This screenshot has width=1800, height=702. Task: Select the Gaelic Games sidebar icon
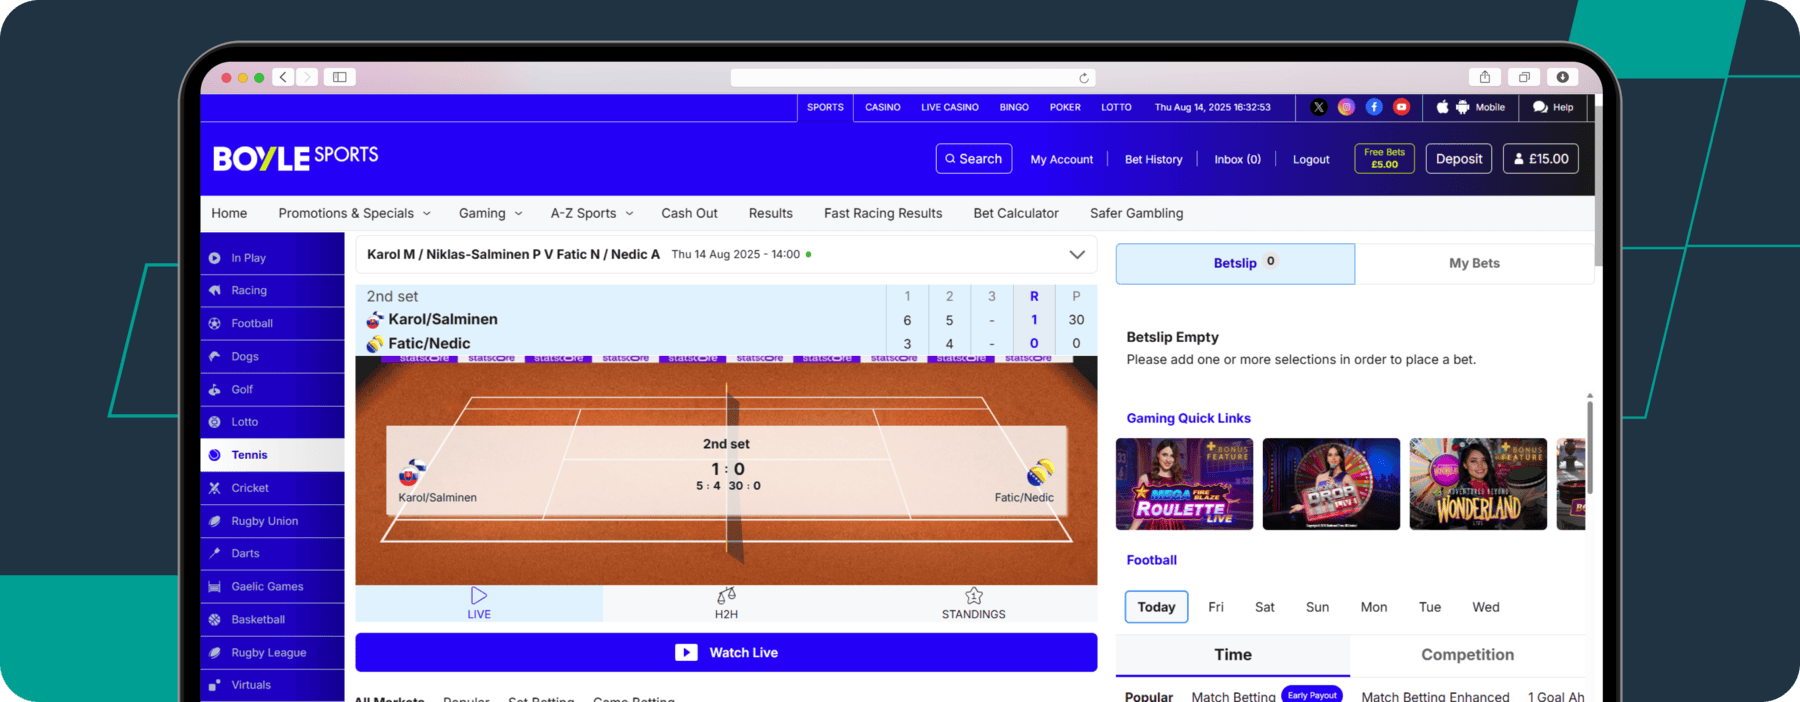[214, 587]
